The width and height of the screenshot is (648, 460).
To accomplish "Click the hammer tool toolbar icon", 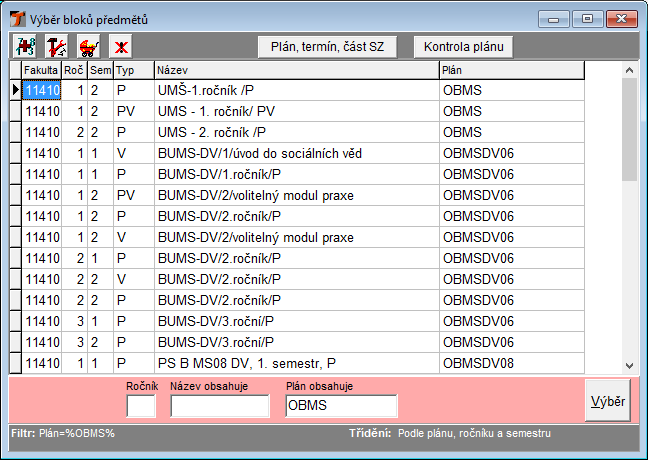I will [x=56, y=46].
